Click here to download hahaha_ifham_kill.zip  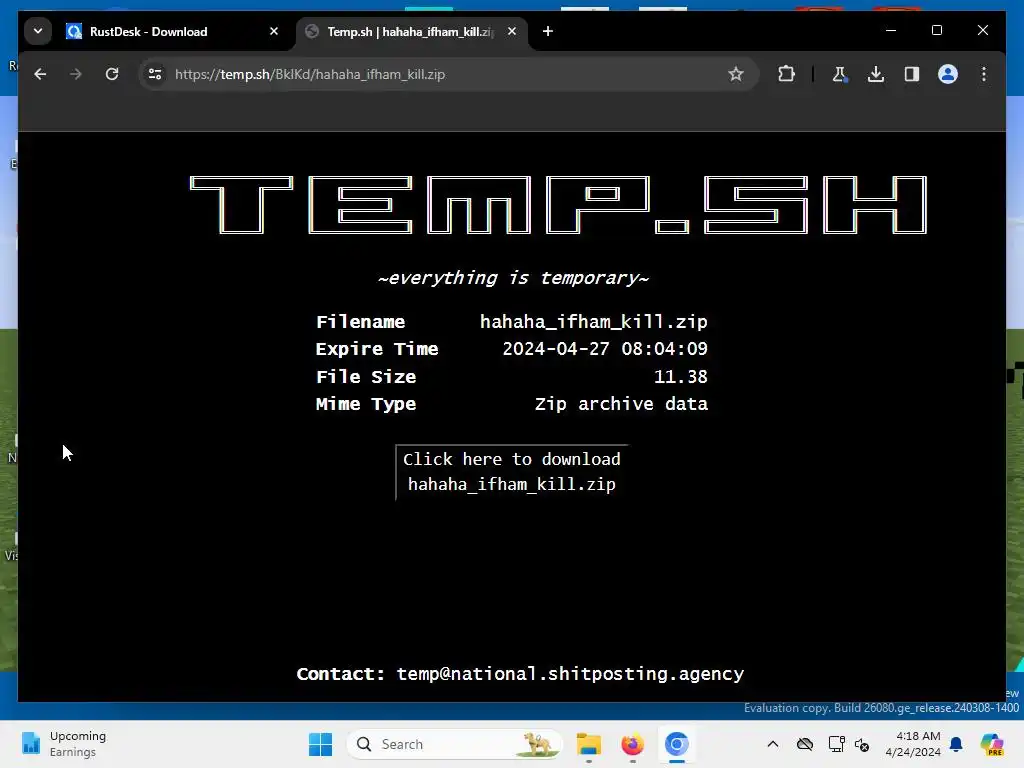click(511, 472)
